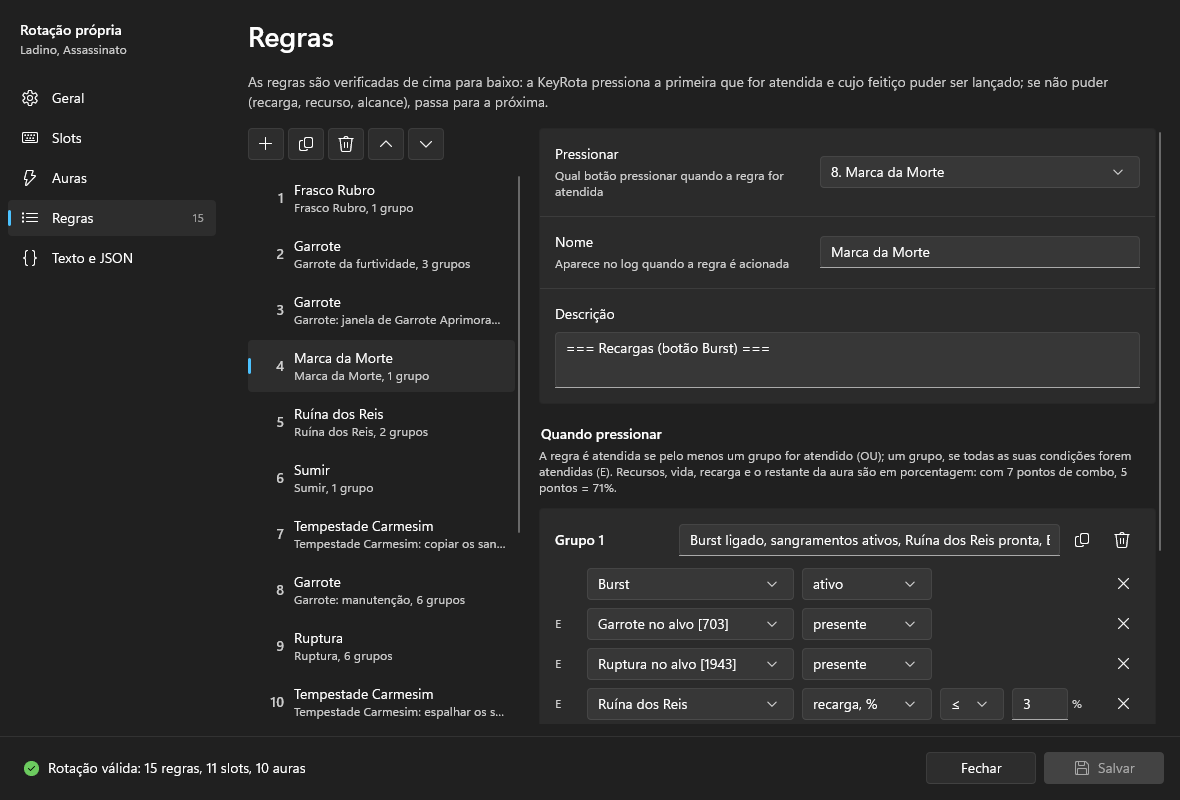Remove the Burst ativo condition
The height and width of the screenshot is (800, 1180).
(x=1123, y=584)
